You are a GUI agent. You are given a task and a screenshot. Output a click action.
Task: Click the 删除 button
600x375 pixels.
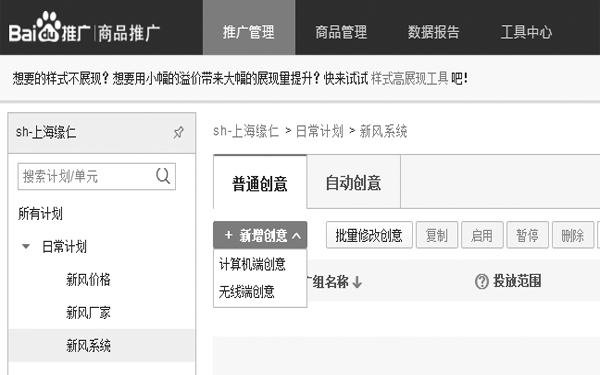[x=573, y=235]
